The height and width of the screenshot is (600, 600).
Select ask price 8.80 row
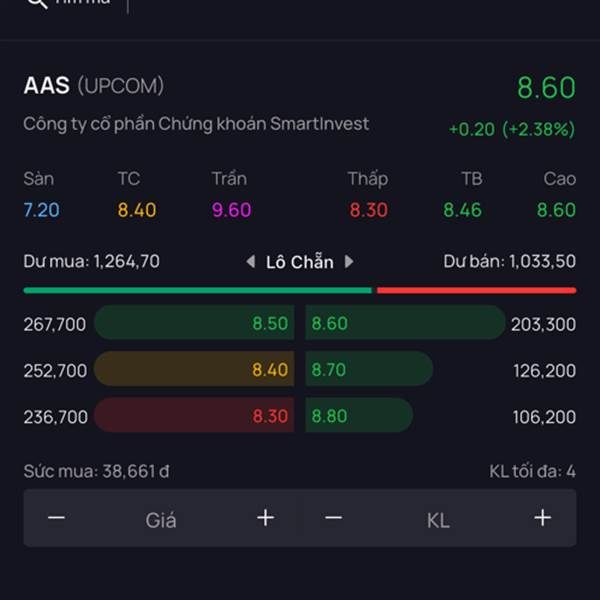point(359,416)
